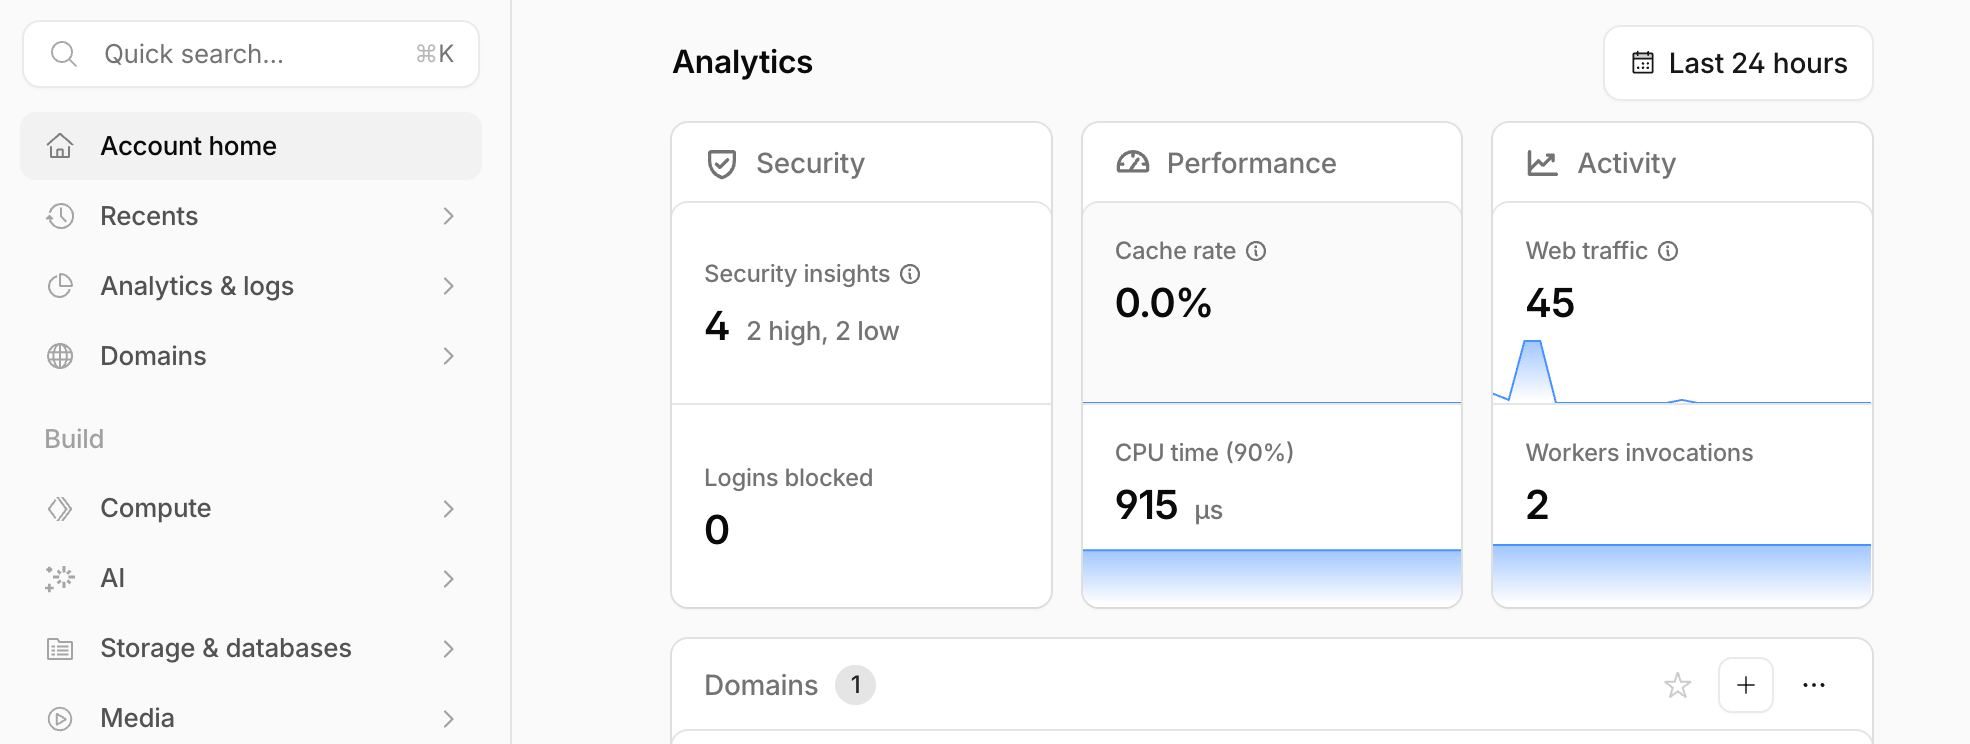
Task: Star the Domains section
Action: (1677, 685)
